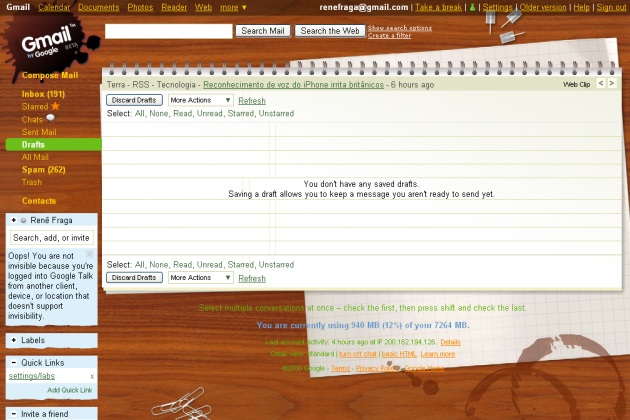
Task: Open the Privacy Policy link
Action: tap(377, 369)
